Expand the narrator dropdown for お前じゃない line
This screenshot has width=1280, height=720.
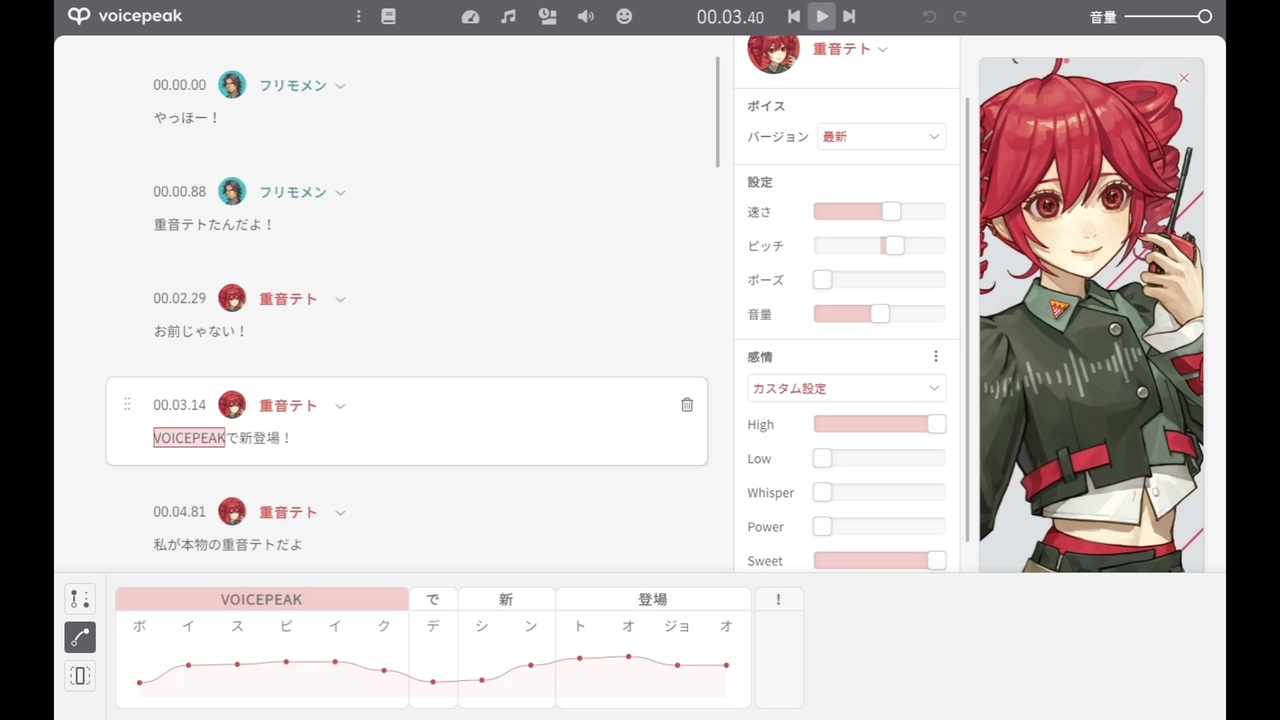point(340,299)
